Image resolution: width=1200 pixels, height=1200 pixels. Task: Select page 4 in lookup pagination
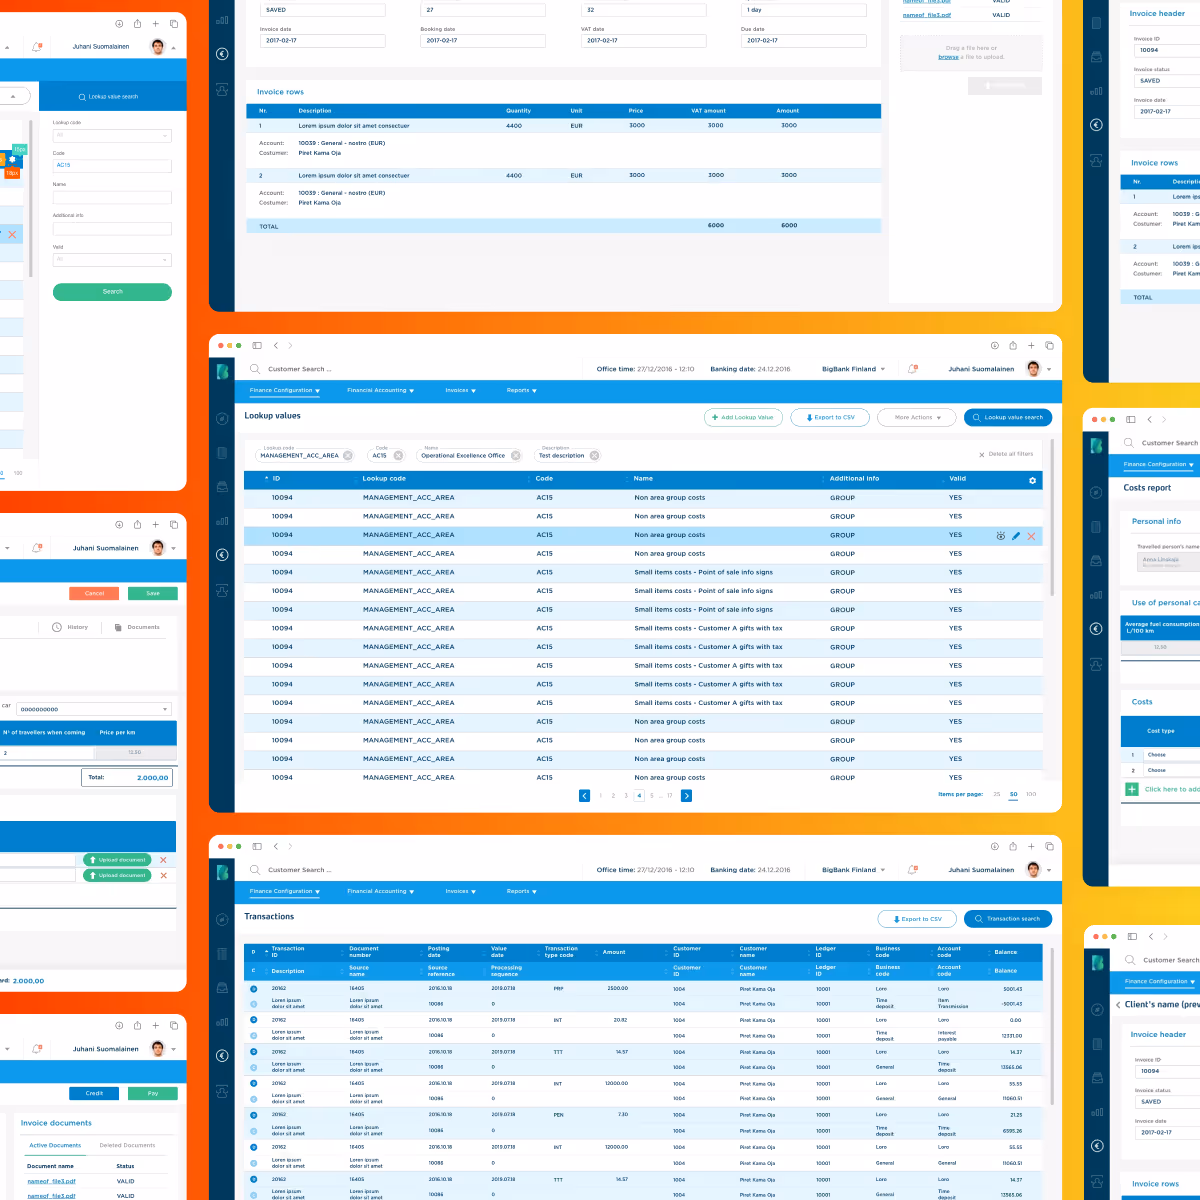[639, 796]
